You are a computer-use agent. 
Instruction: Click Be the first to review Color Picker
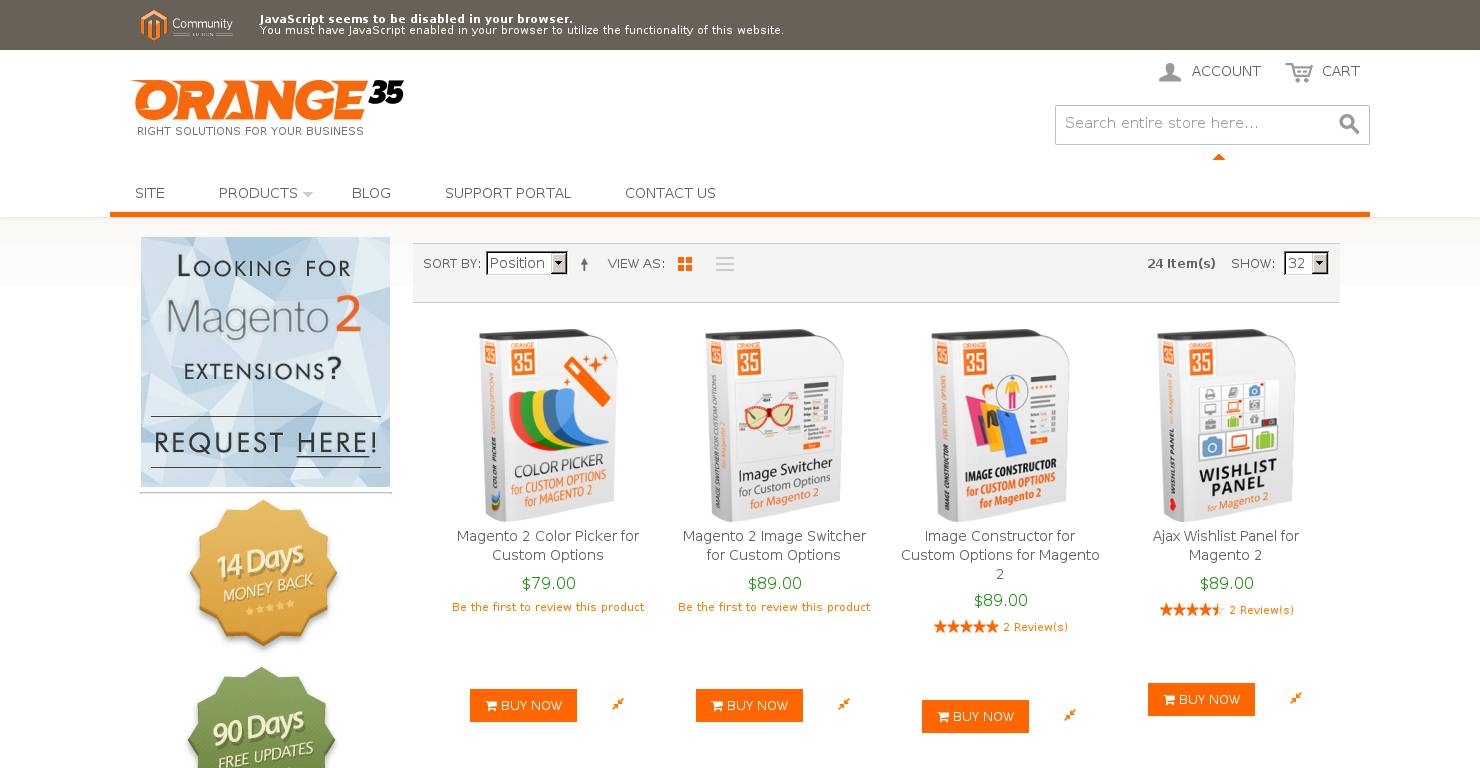click(548, 607)
